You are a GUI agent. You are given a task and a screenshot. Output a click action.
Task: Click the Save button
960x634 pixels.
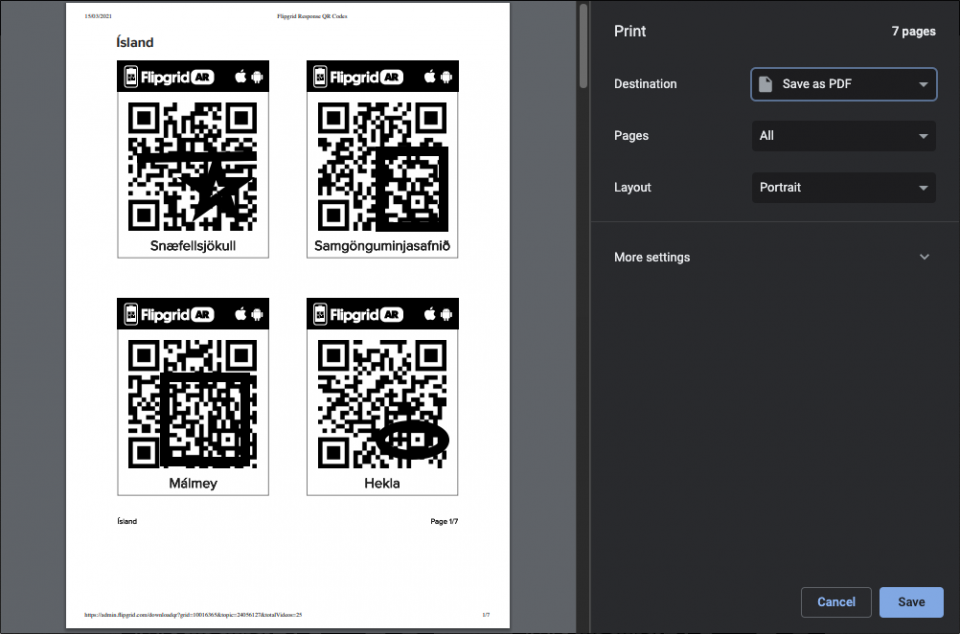pos(911,602)
